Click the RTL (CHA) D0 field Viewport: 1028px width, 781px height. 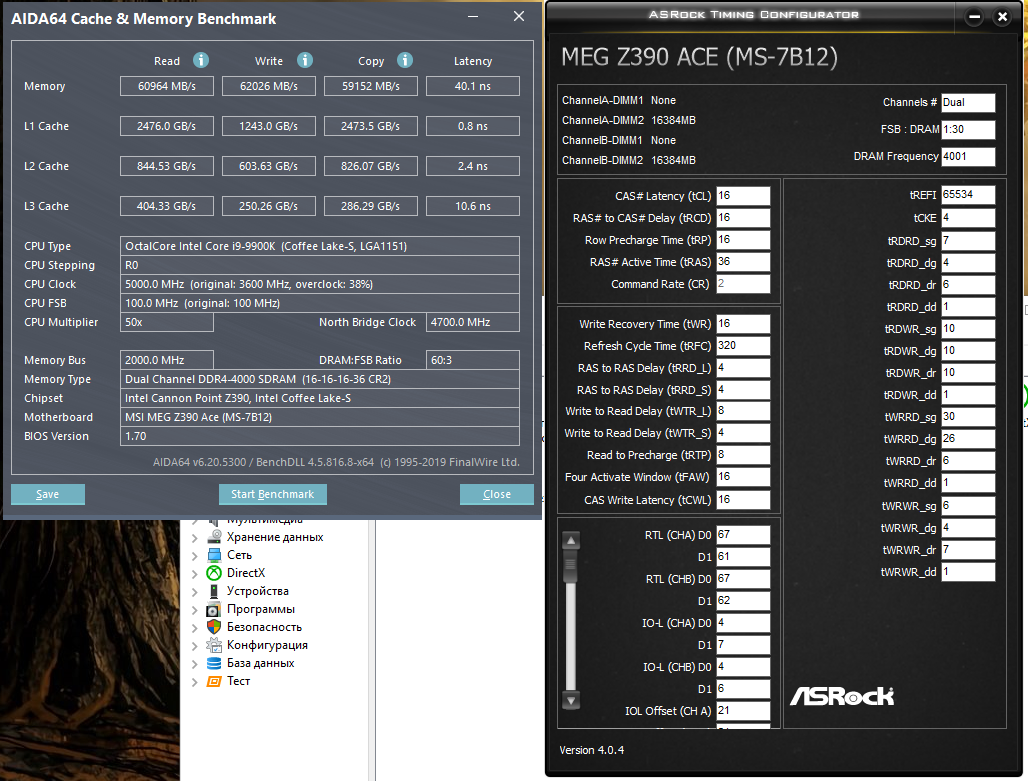point(743,534)
